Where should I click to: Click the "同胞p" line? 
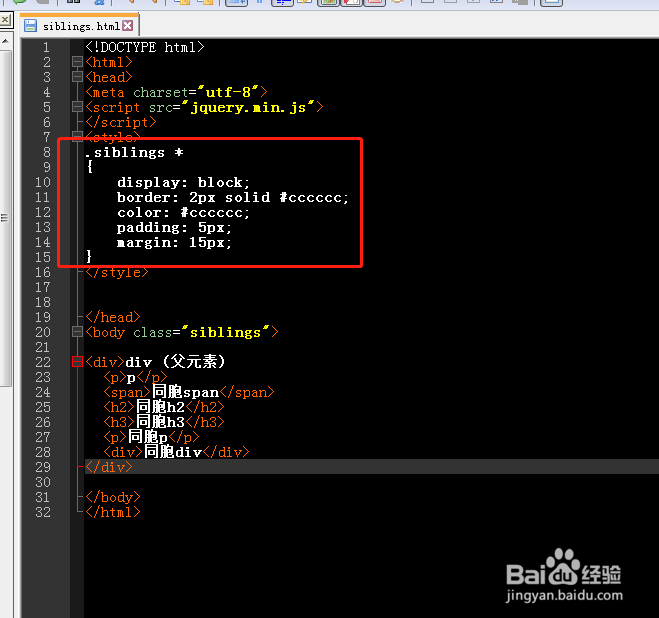151,437
